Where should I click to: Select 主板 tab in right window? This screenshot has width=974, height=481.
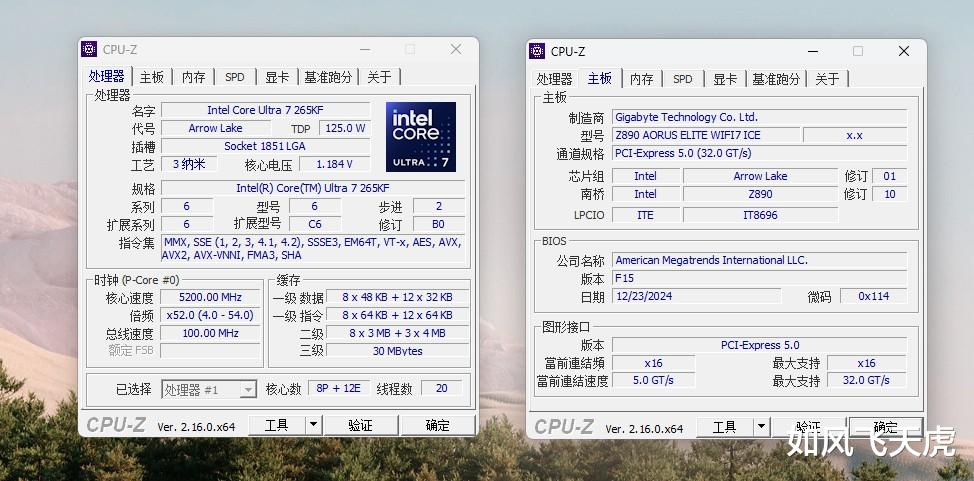click(x=599, y=78)
